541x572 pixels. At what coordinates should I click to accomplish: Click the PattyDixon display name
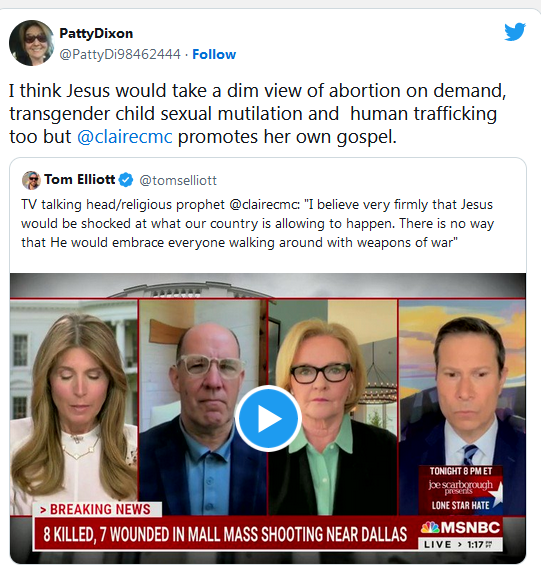click(96, 34)
